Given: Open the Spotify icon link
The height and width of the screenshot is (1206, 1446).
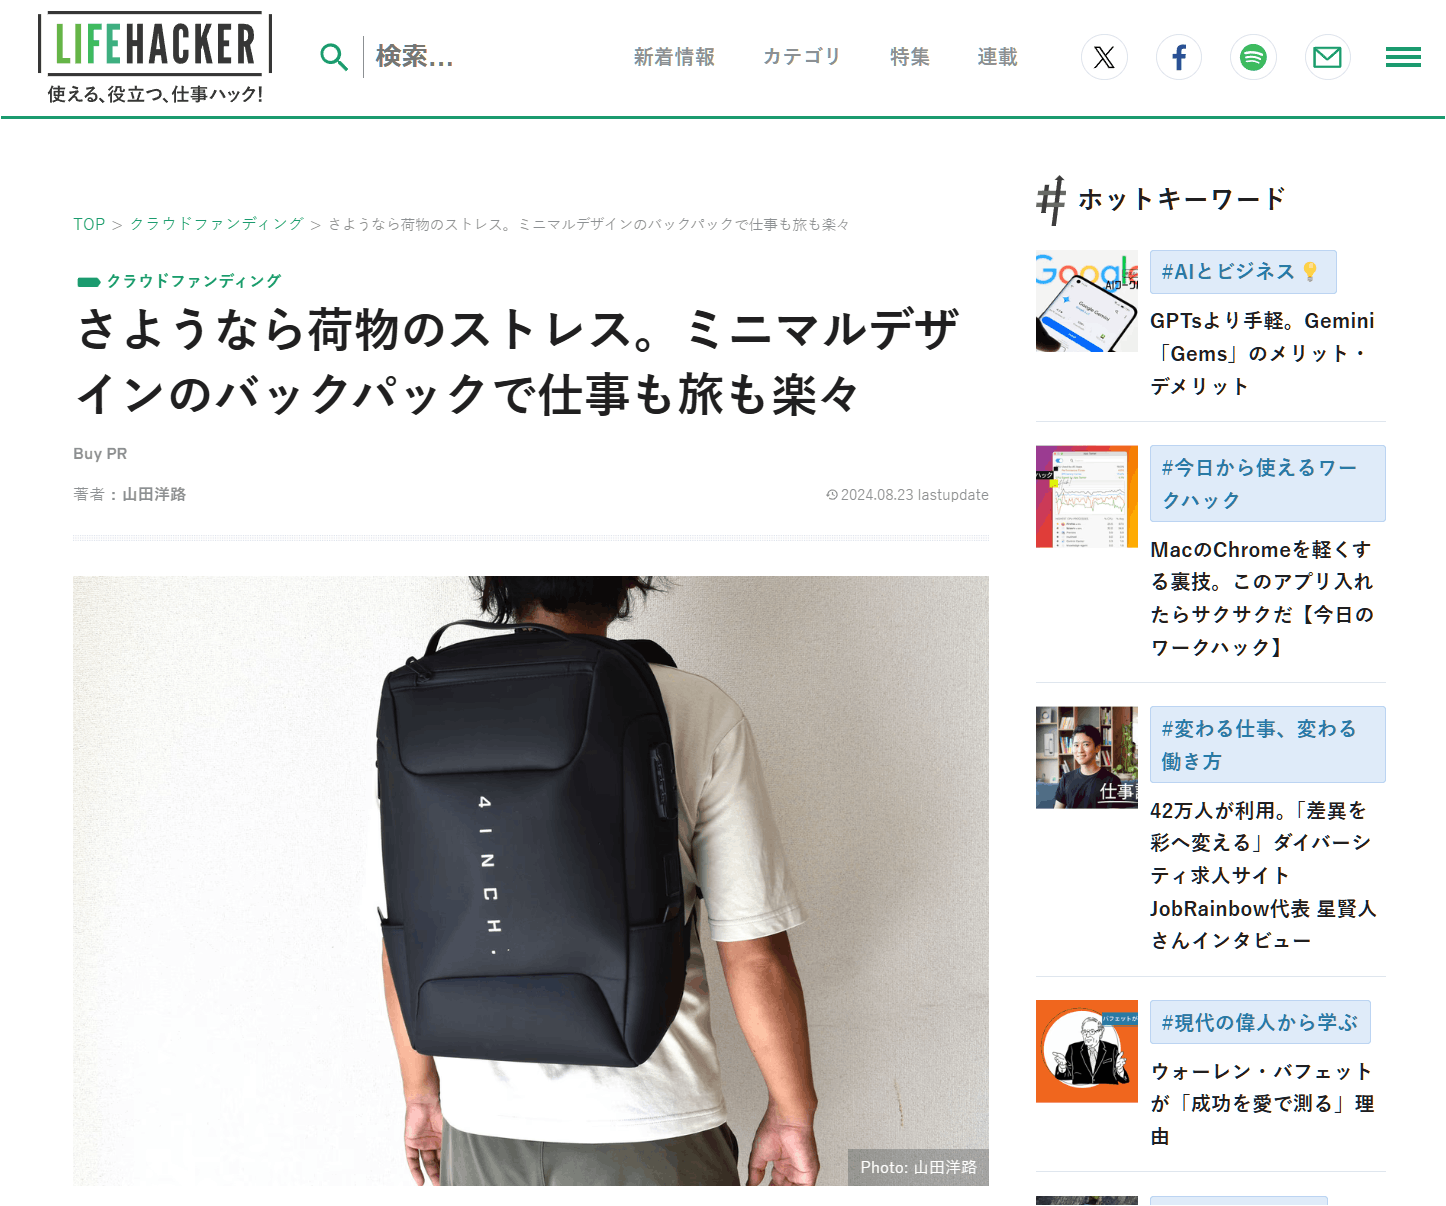Looking at the screenshot, I should (1253, 57).
